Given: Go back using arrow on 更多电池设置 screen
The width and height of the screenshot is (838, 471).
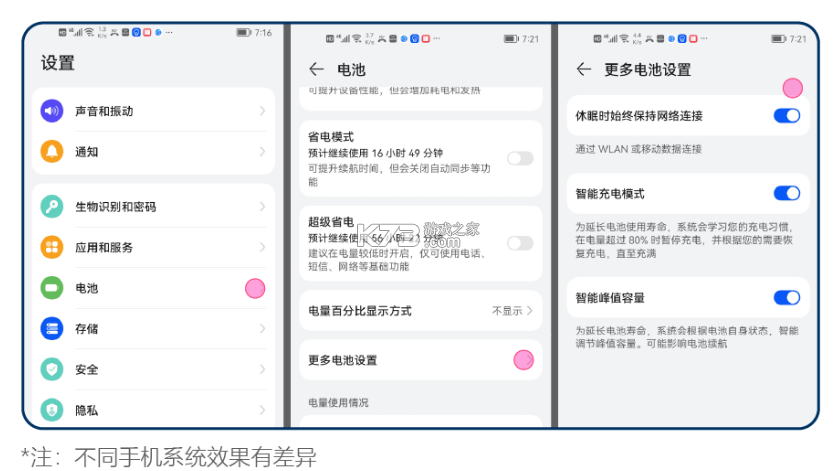Looking at the screenshot, I should [584, 69].
